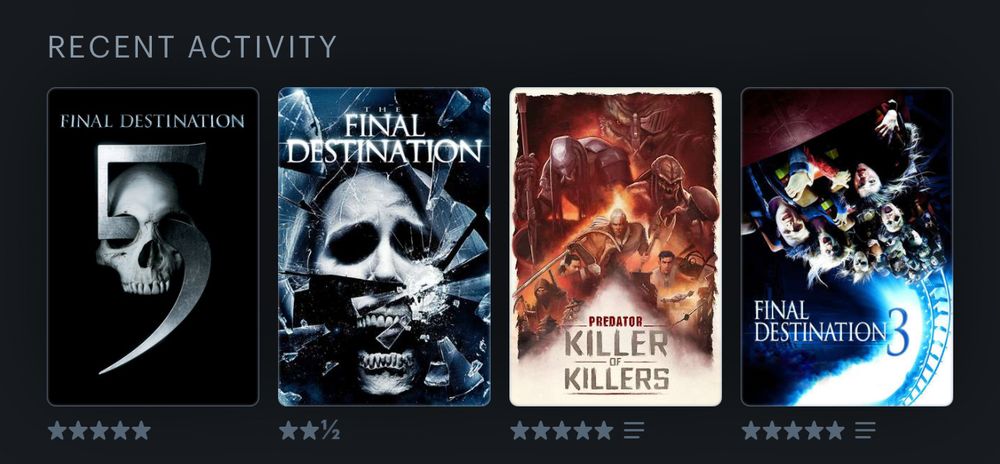Click last star under Final Destination 5

tap(141, 430)
